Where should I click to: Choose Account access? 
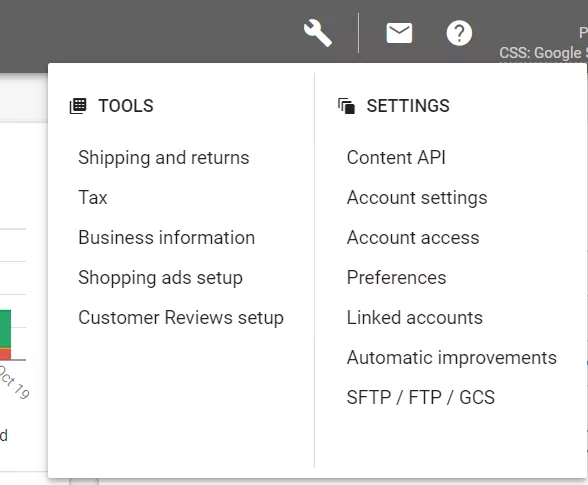point(413,238)
